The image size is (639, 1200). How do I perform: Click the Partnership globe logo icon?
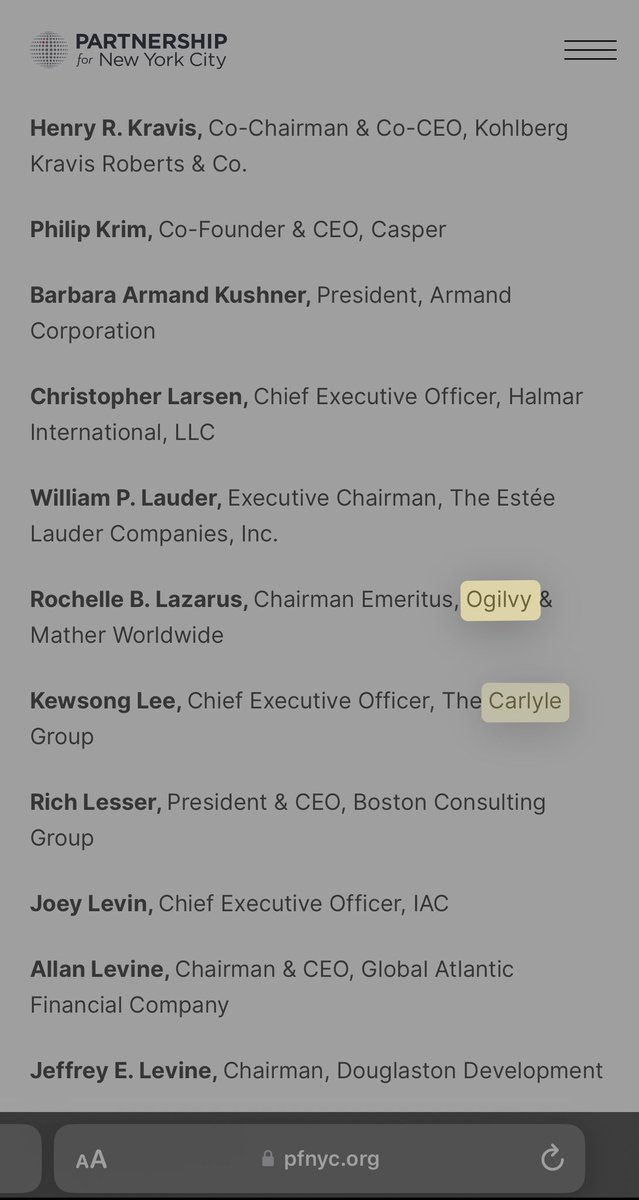tap(48, 50)
